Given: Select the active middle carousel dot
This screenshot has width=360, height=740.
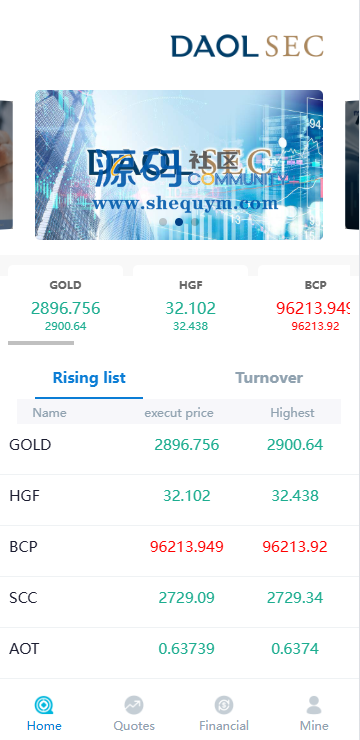Looking at the screenshot, I should pyautogui.click(x=179, y=222).
